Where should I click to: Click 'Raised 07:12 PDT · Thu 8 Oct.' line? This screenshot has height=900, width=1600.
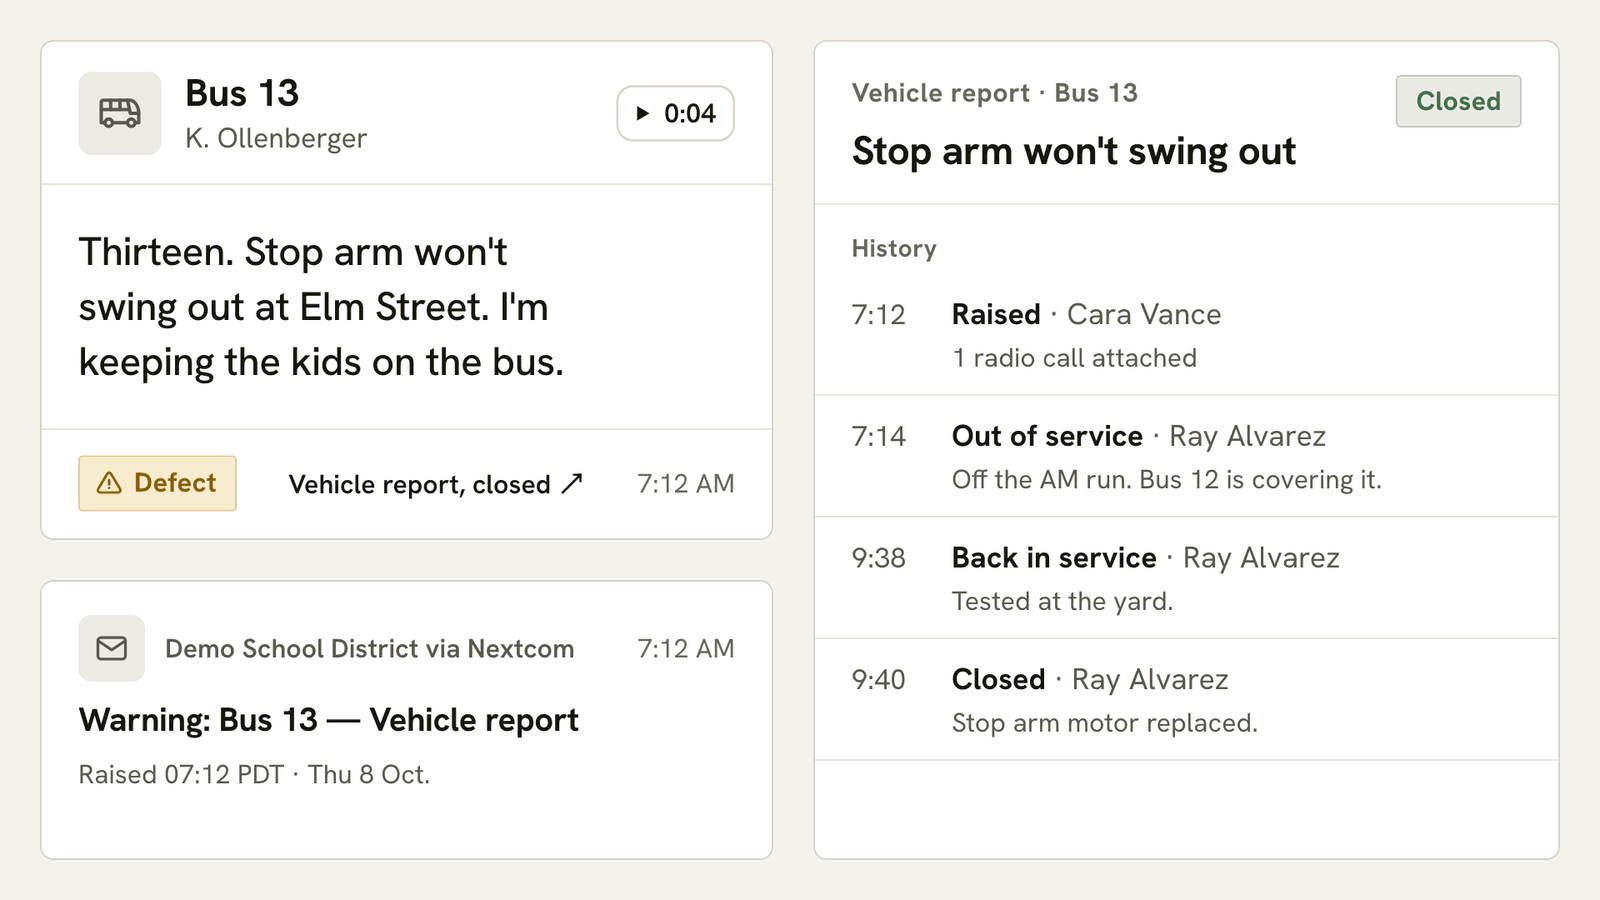[254, 775]
